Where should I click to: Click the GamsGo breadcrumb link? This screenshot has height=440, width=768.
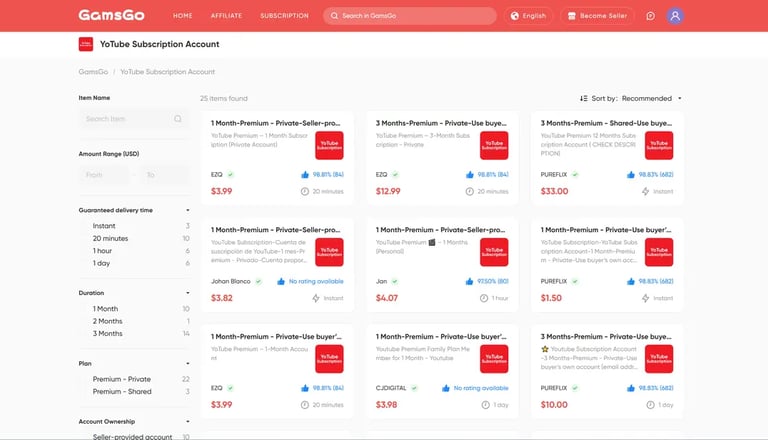[93, 72]
